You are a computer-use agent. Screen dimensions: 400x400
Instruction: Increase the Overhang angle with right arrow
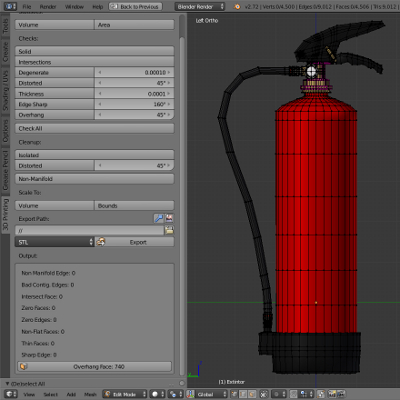point(169,115)
